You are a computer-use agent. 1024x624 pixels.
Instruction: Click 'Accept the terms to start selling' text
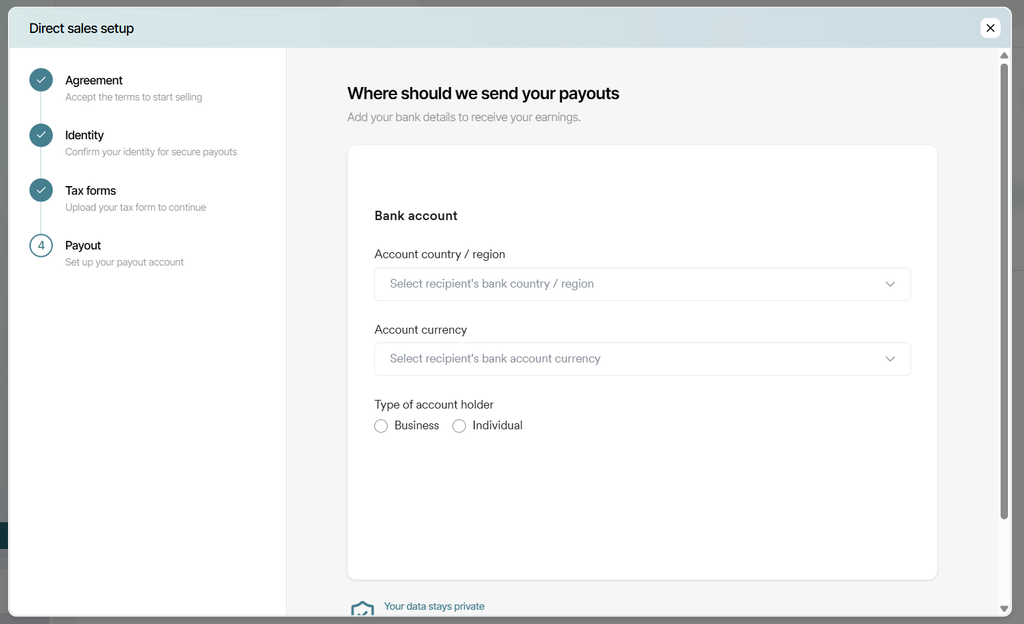coord(133,97)
